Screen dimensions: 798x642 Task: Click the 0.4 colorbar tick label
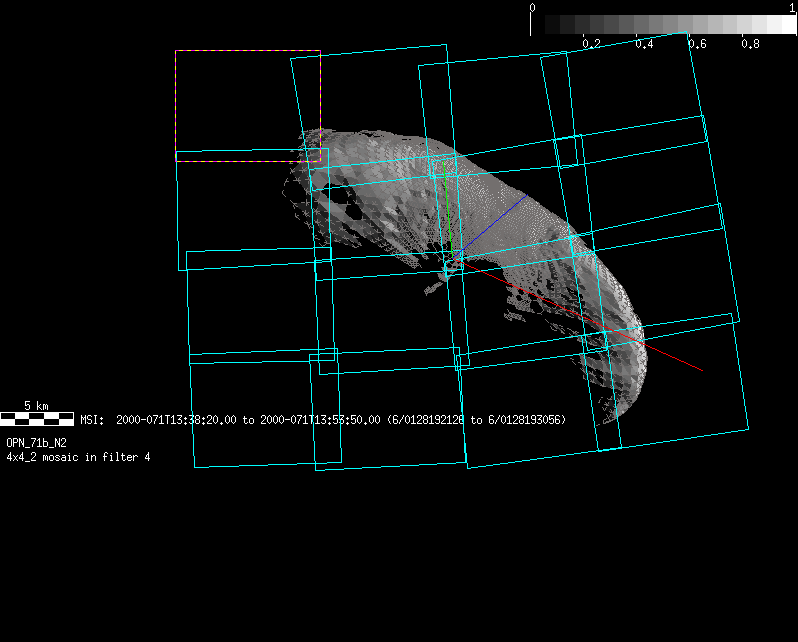[x=644, y=44]
